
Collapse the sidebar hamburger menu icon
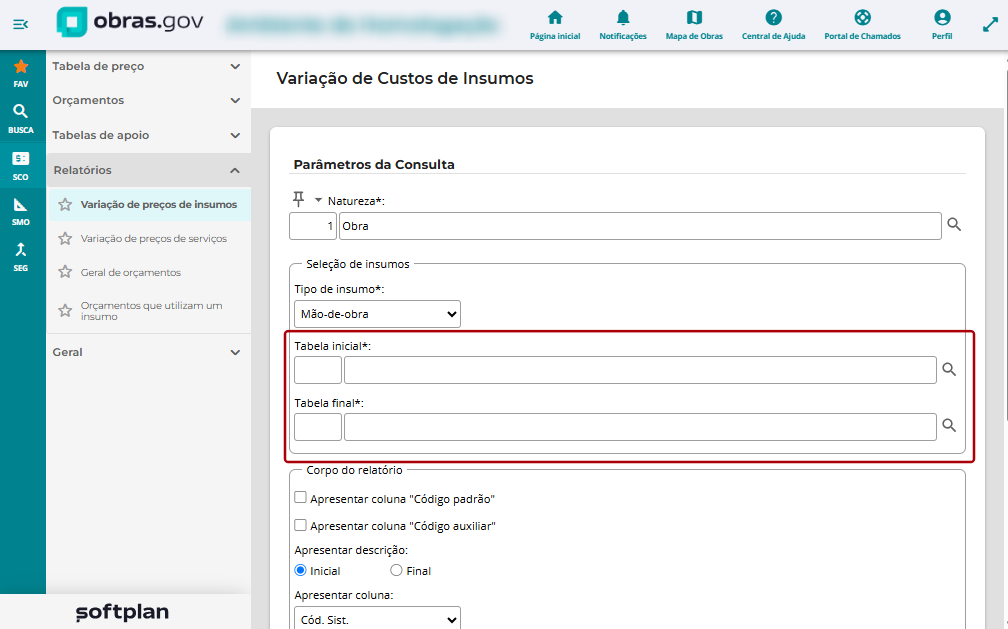[x=21, y=24]
